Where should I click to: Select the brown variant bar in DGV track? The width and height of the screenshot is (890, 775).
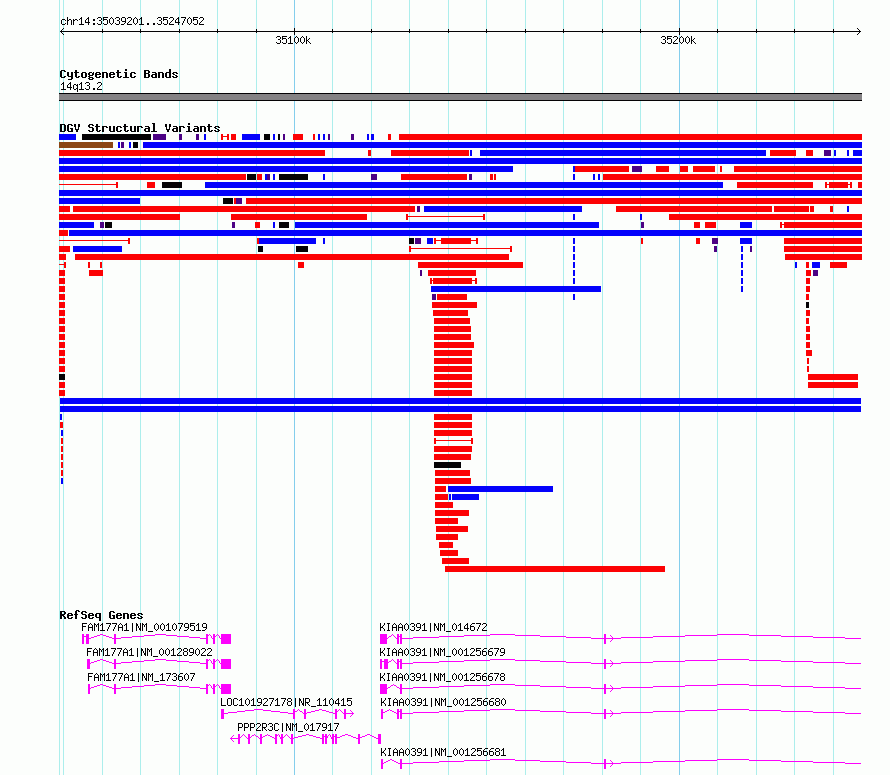(86, 145)
